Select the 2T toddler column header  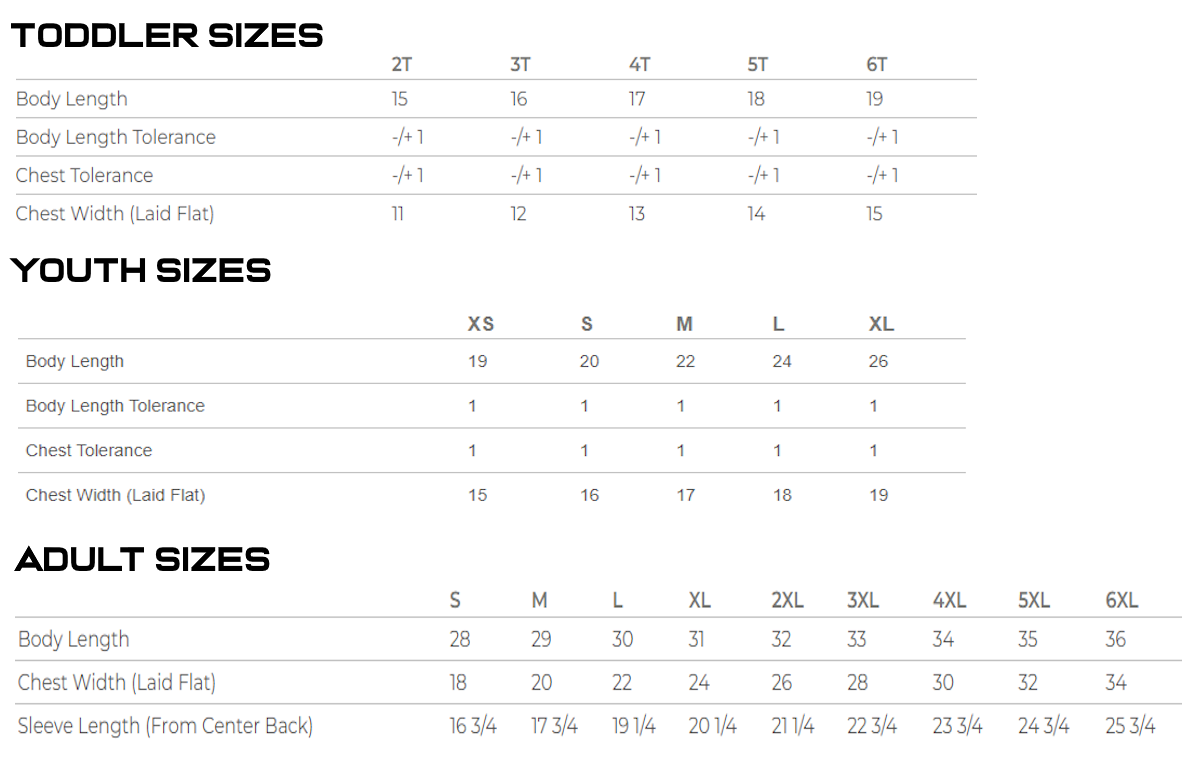coord(401,65)
